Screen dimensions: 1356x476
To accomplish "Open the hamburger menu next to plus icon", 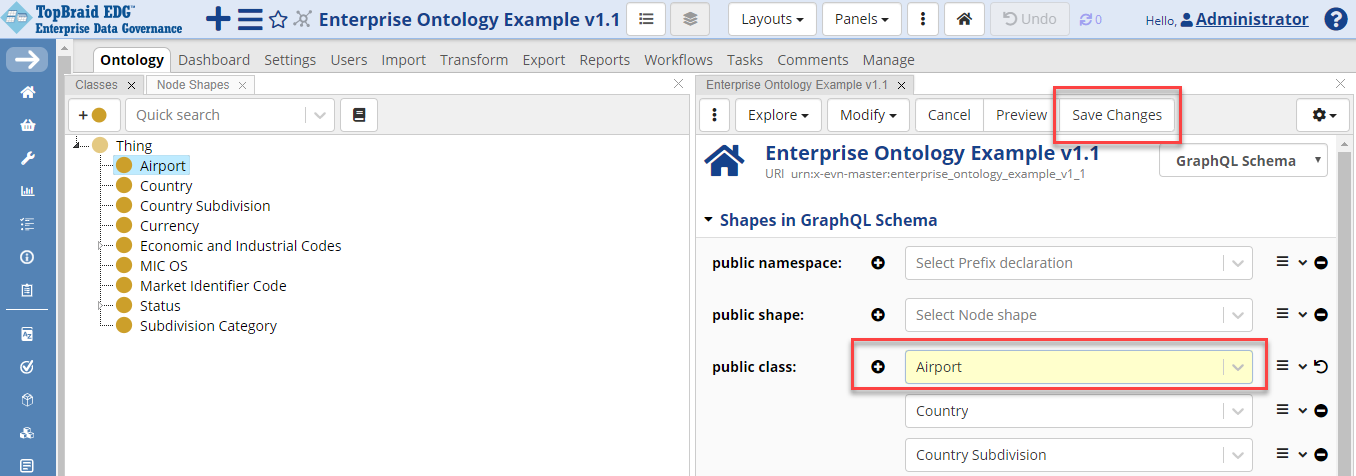I will click(x=250, y=19).
